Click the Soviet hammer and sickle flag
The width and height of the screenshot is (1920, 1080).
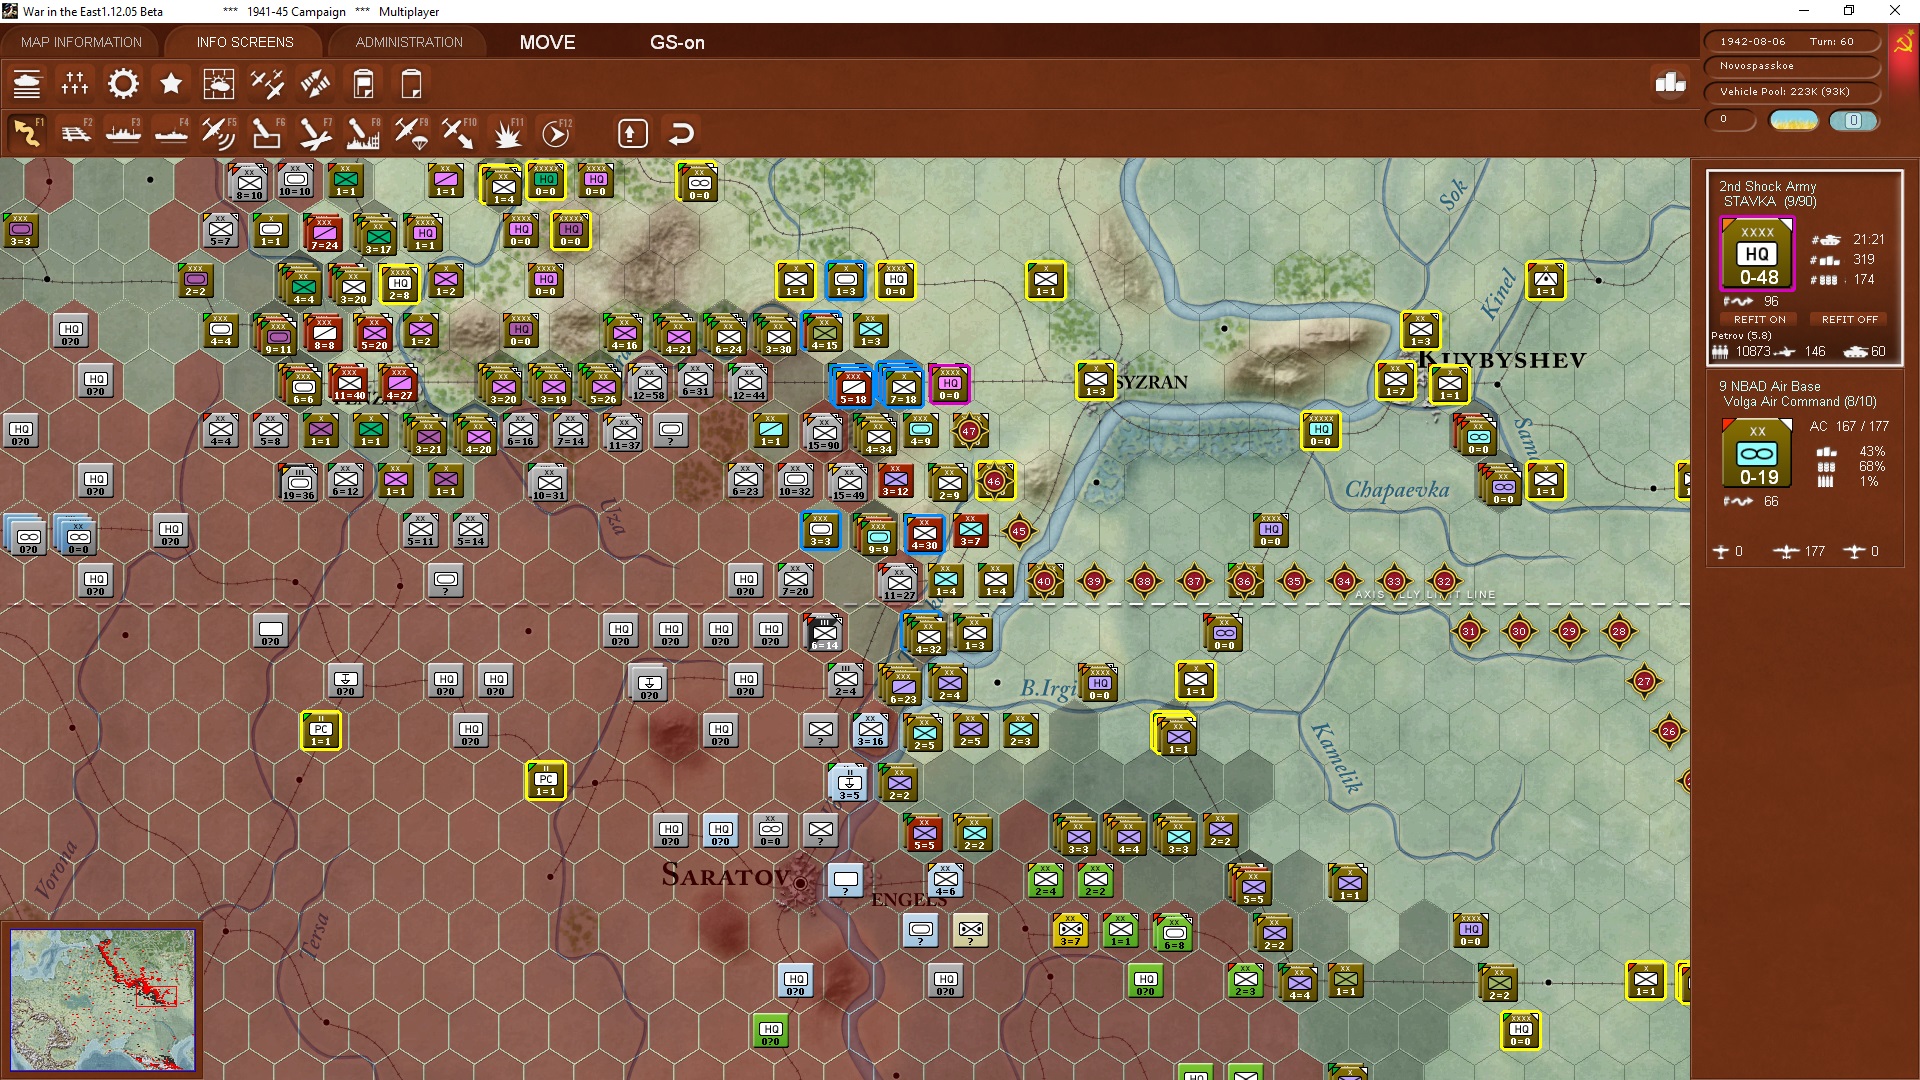1903,43
